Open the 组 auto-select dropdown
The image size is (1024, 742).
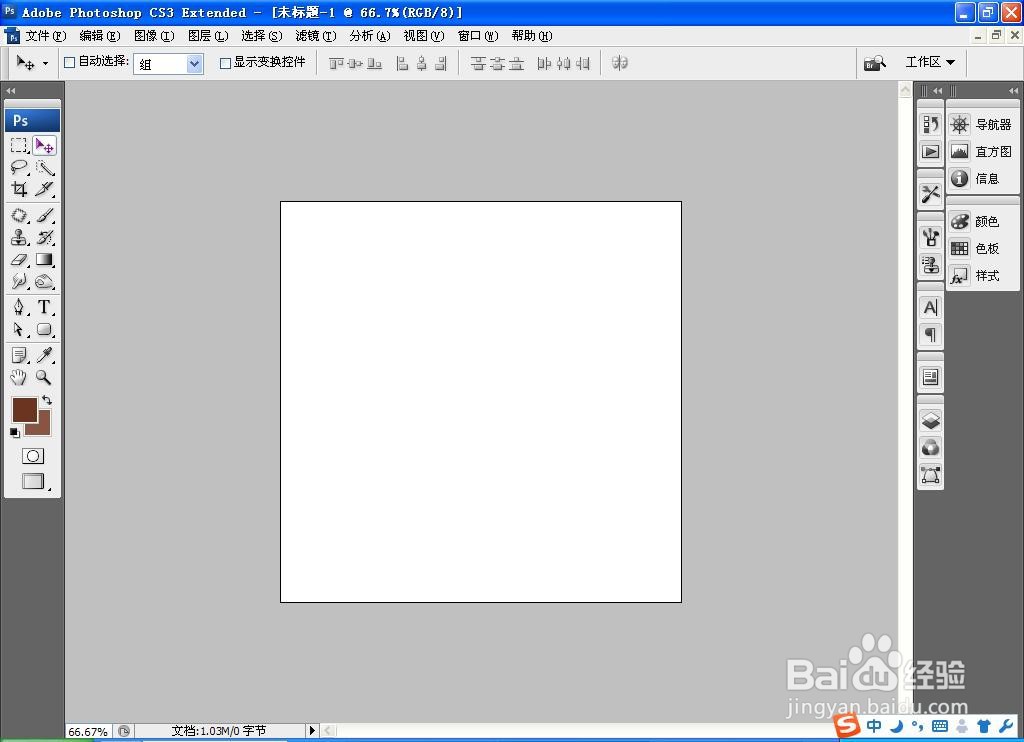click(168, 63)
